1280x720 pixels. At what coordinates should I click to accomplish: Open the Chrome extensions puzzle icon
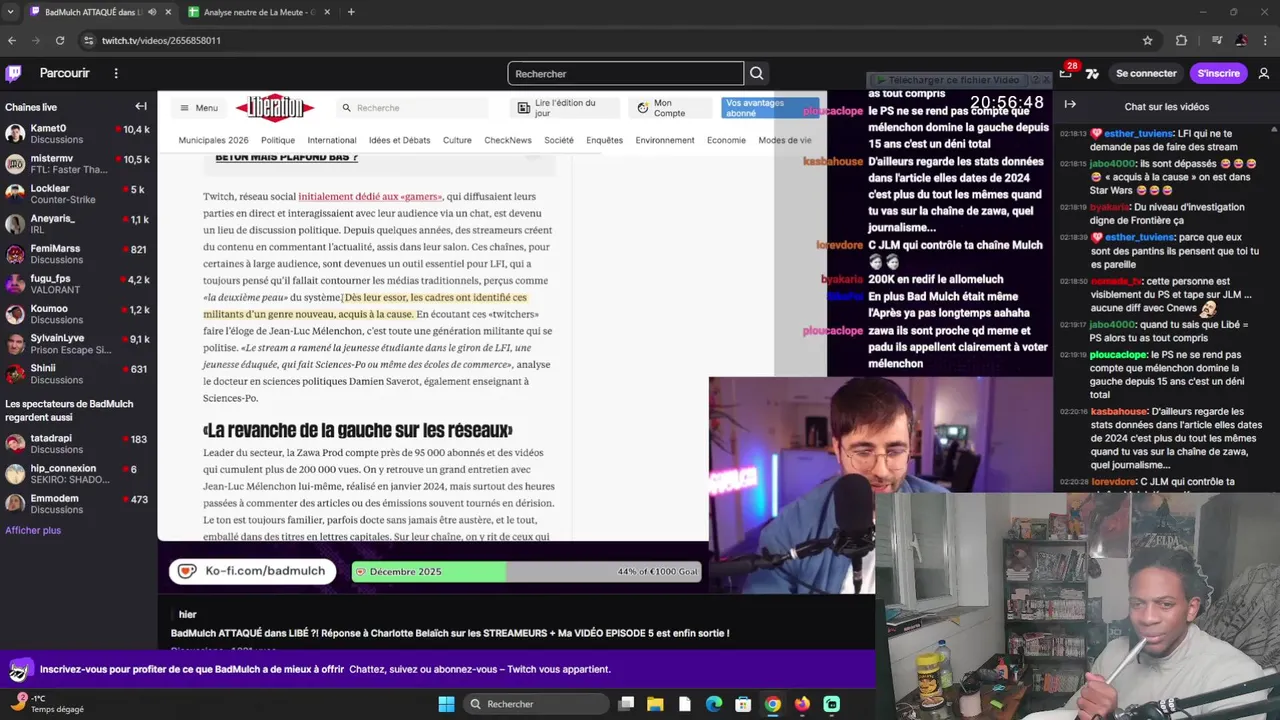(1181, 40)
